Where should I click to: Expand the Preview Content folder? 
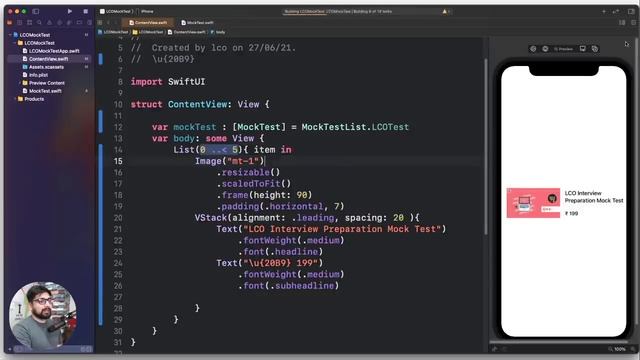tap(20, 83)
